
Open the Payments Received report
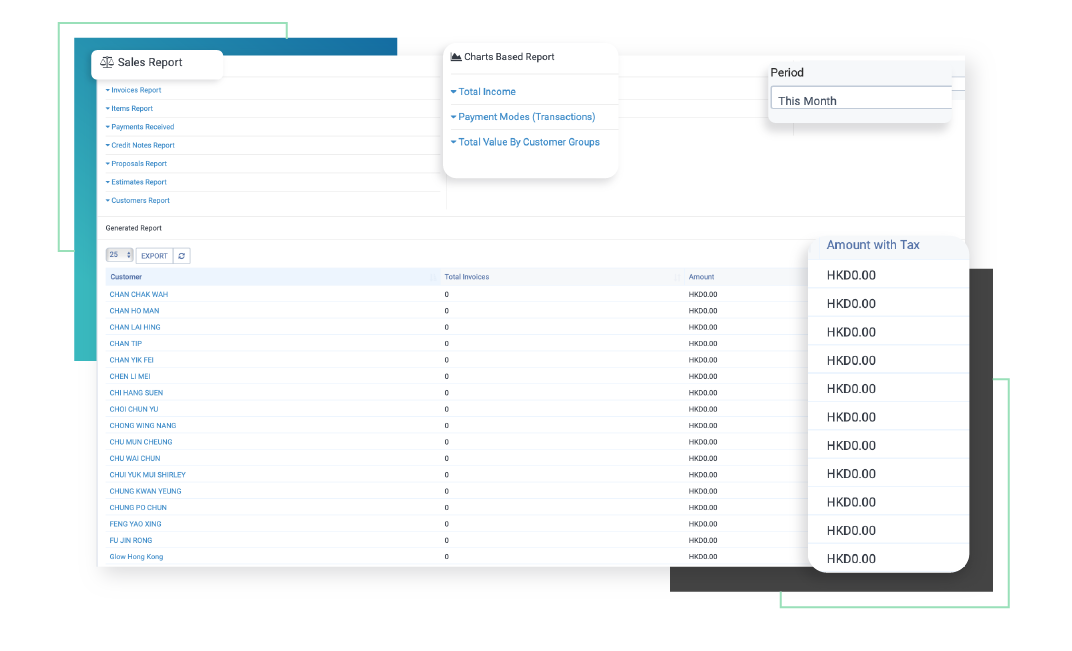[x=141, y=127]
